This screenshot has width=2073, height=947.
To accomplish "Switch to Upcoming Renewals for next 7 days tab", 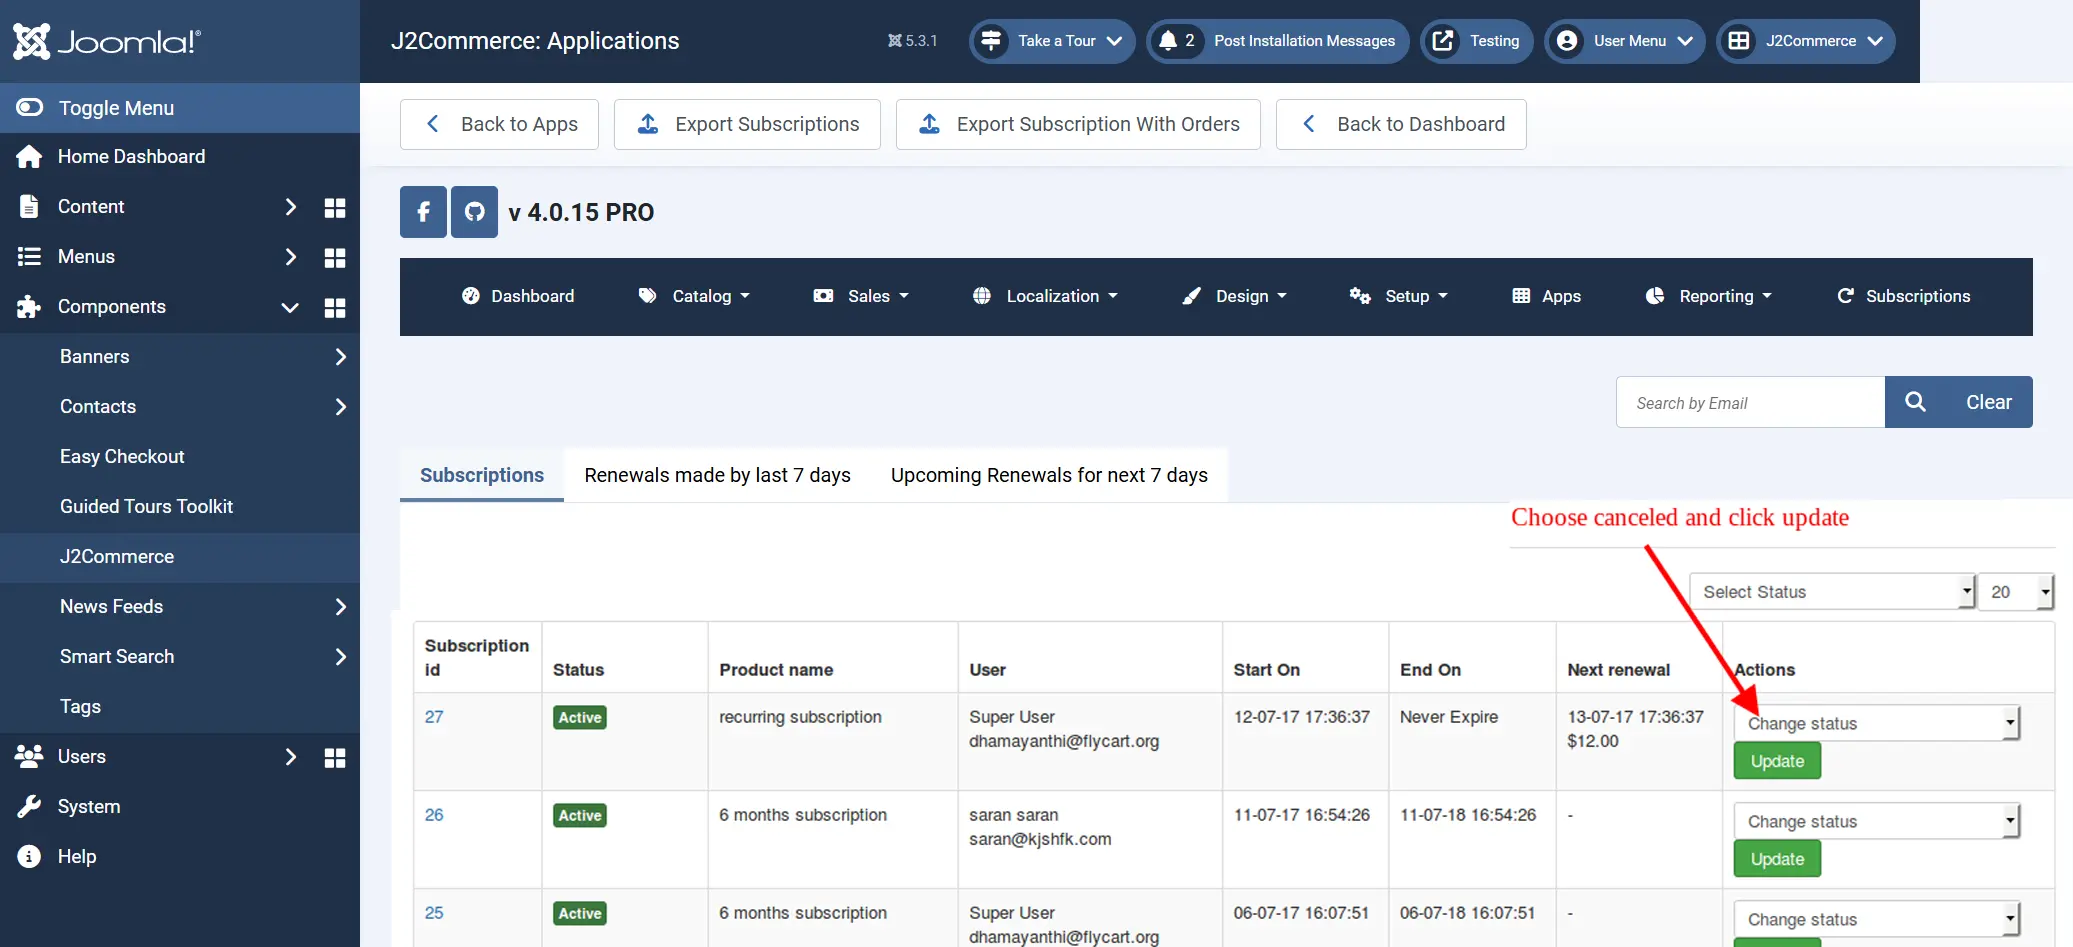I will click(1049, 475).
